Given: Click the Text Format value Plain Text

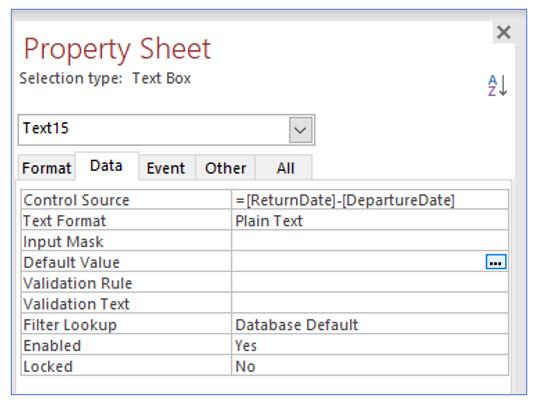Looking at the screenshot, I should [370, 221].
